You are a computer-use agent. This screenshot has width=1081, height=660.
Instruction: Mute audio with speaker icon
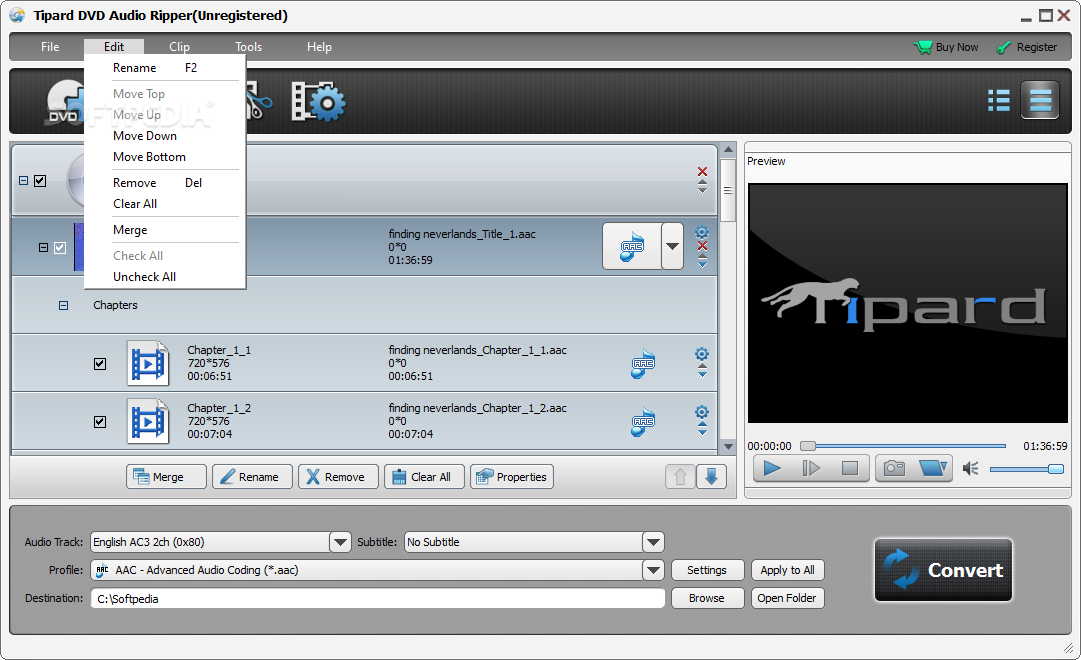[971, 469]
